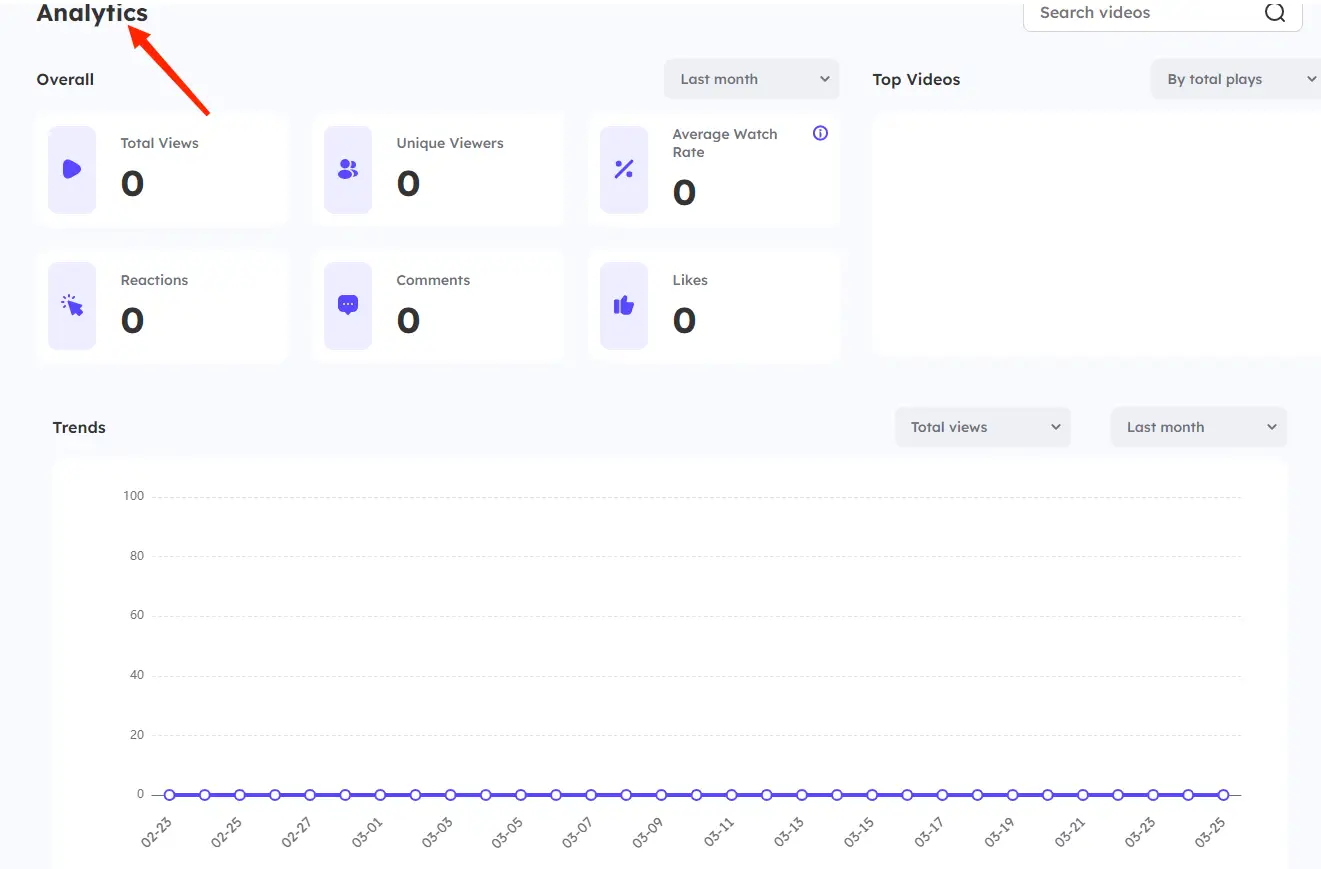
Task: Select the 02-23 data point on chart
Action: click(x=170, y=795)
